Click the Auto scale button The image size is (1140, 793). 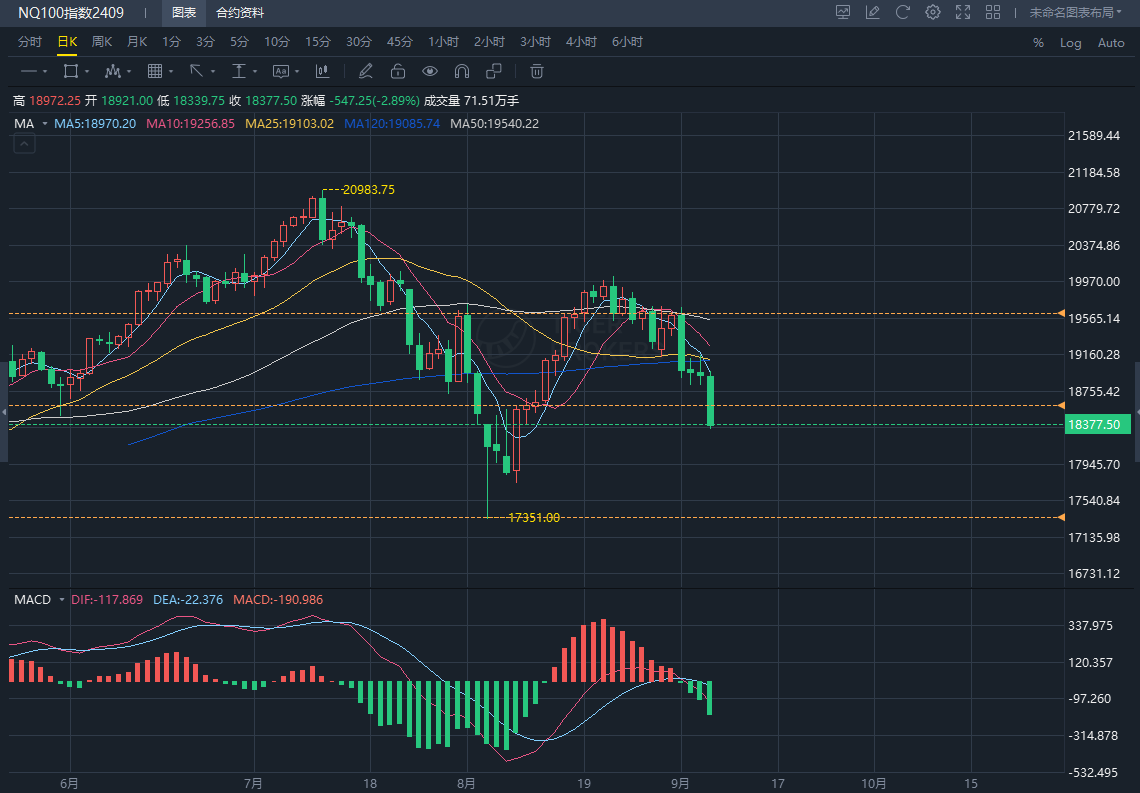[1111, 43]
